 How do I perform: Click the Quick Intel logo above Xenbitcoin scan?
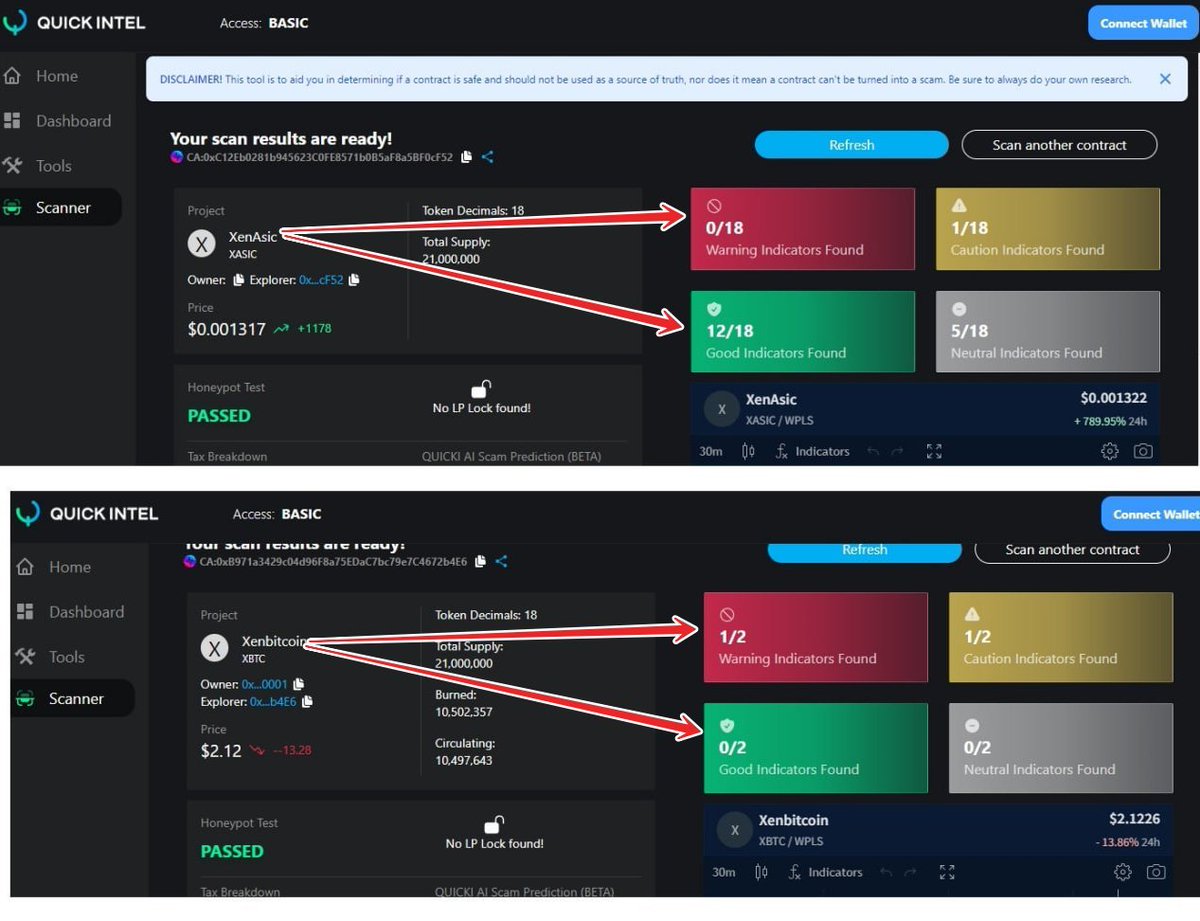click(87, 514)
